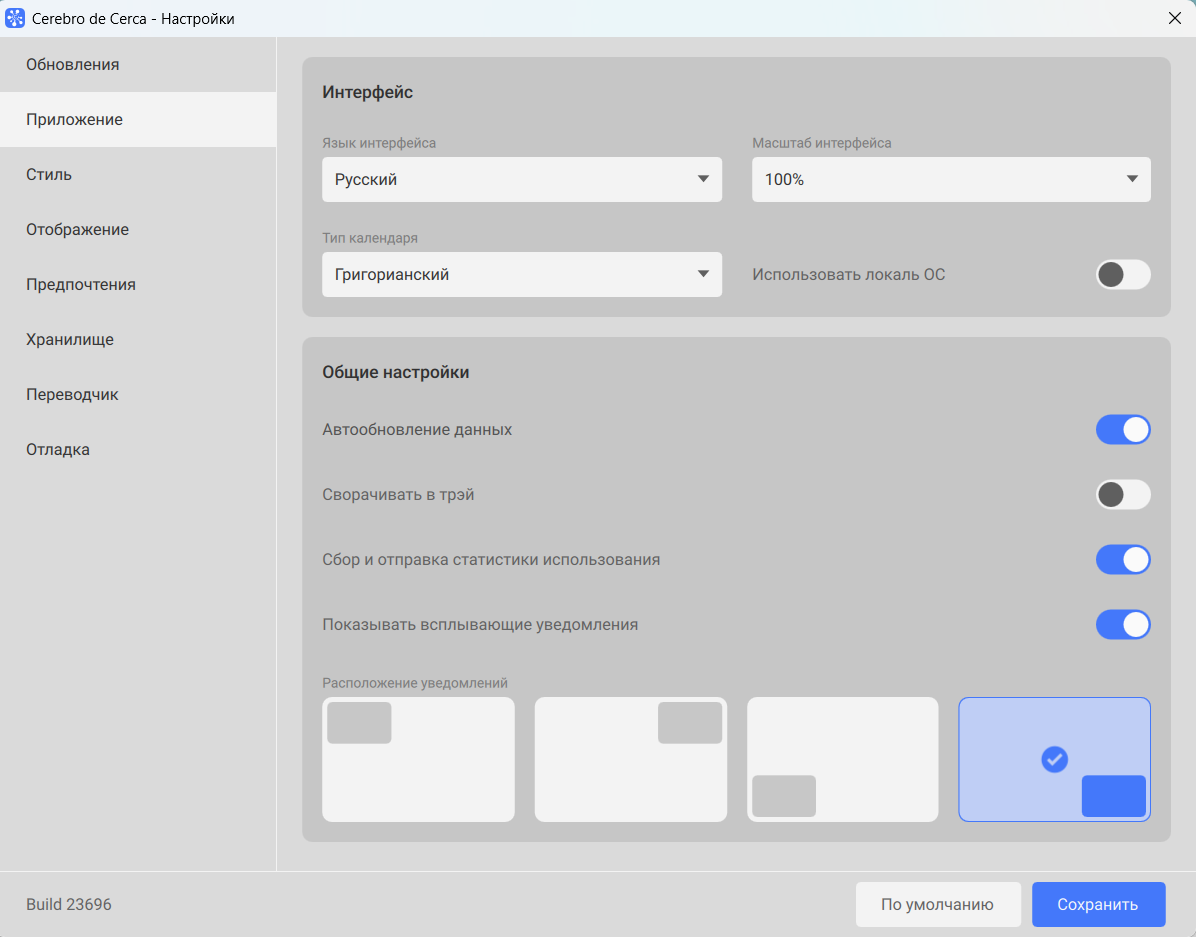The height and width of the screenshot is (937, 1196).
Task: Click the Сохранить button
Action: [x=1098, y=904]
